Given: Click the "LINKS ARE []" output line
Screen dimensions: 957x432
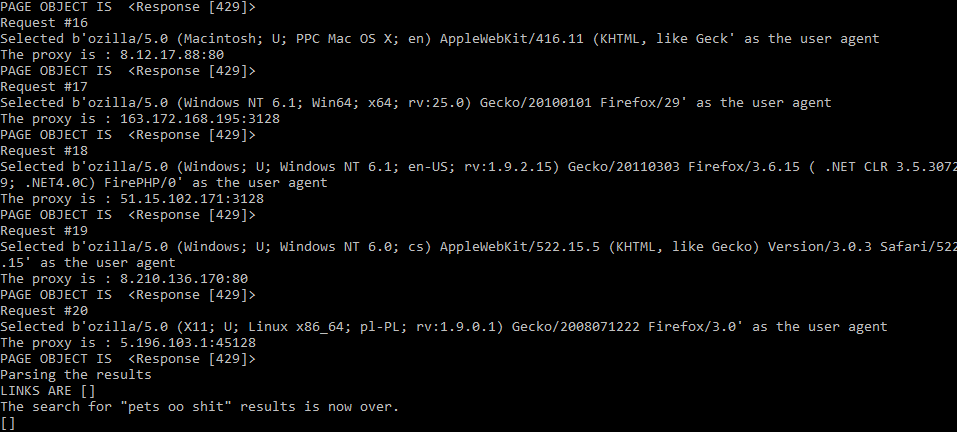Looking at the screenshot, I should (x=48, y=391).
